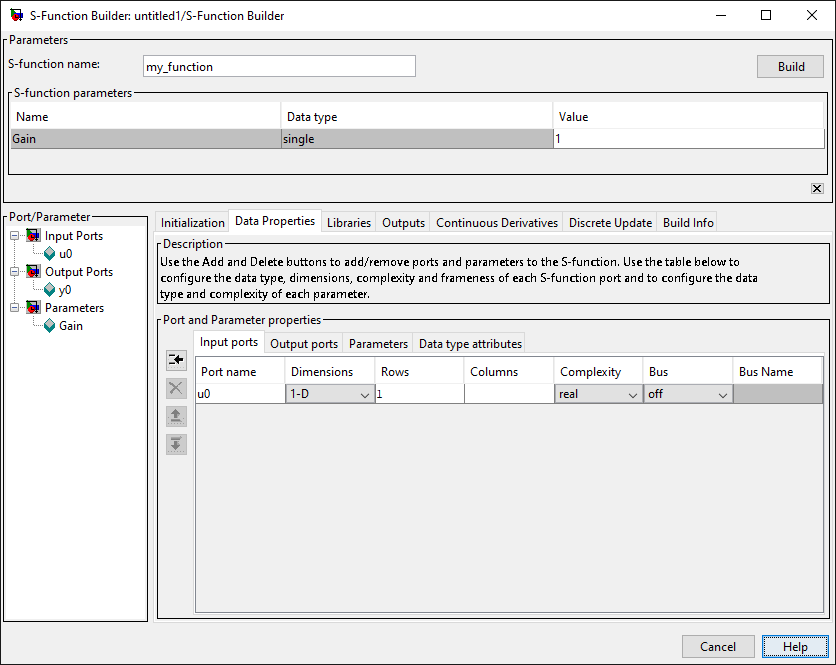Click the small X icon below the S-function parameters table
The width and height of the screenshot is (836, 665).
coord(817,189)
